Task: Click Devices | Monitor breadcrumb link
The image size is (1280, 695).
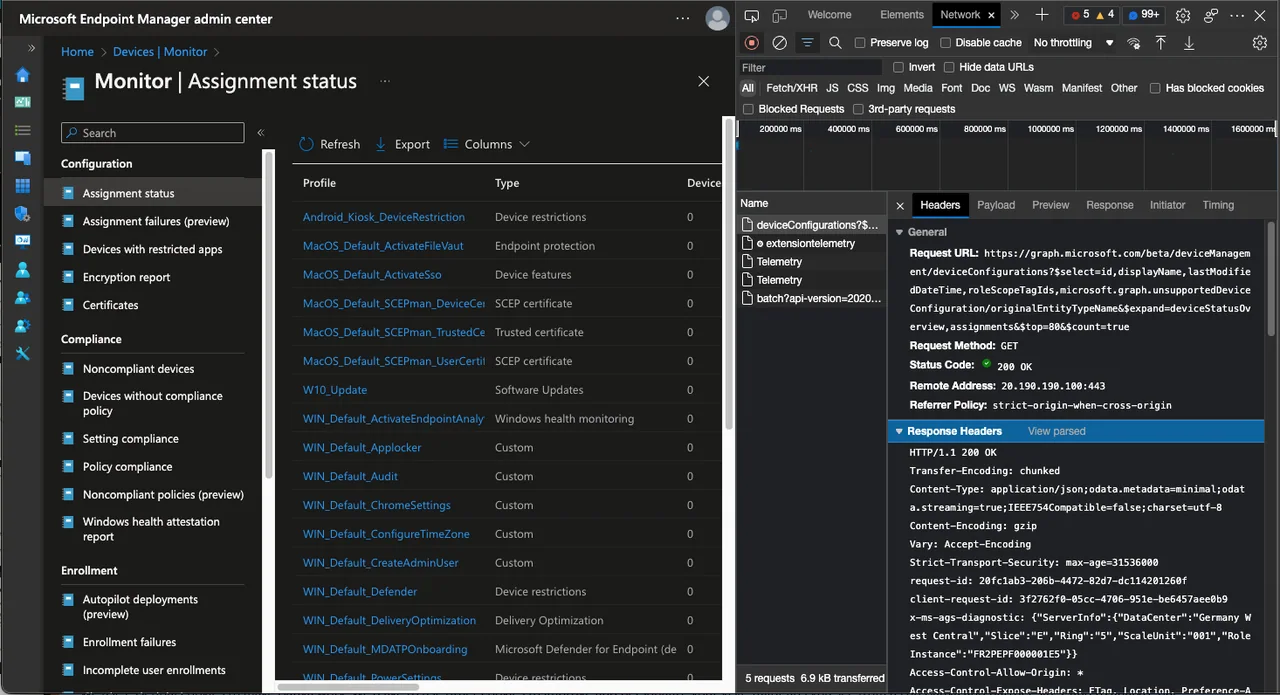Action: [160, 52]
